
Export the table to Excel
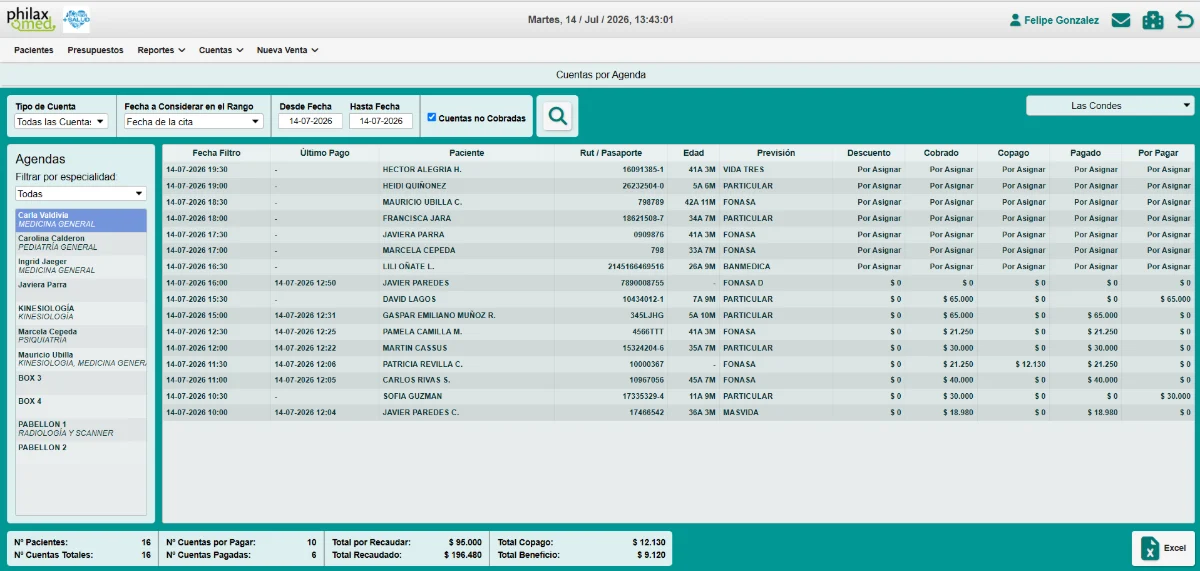[x=1163, y=548]
